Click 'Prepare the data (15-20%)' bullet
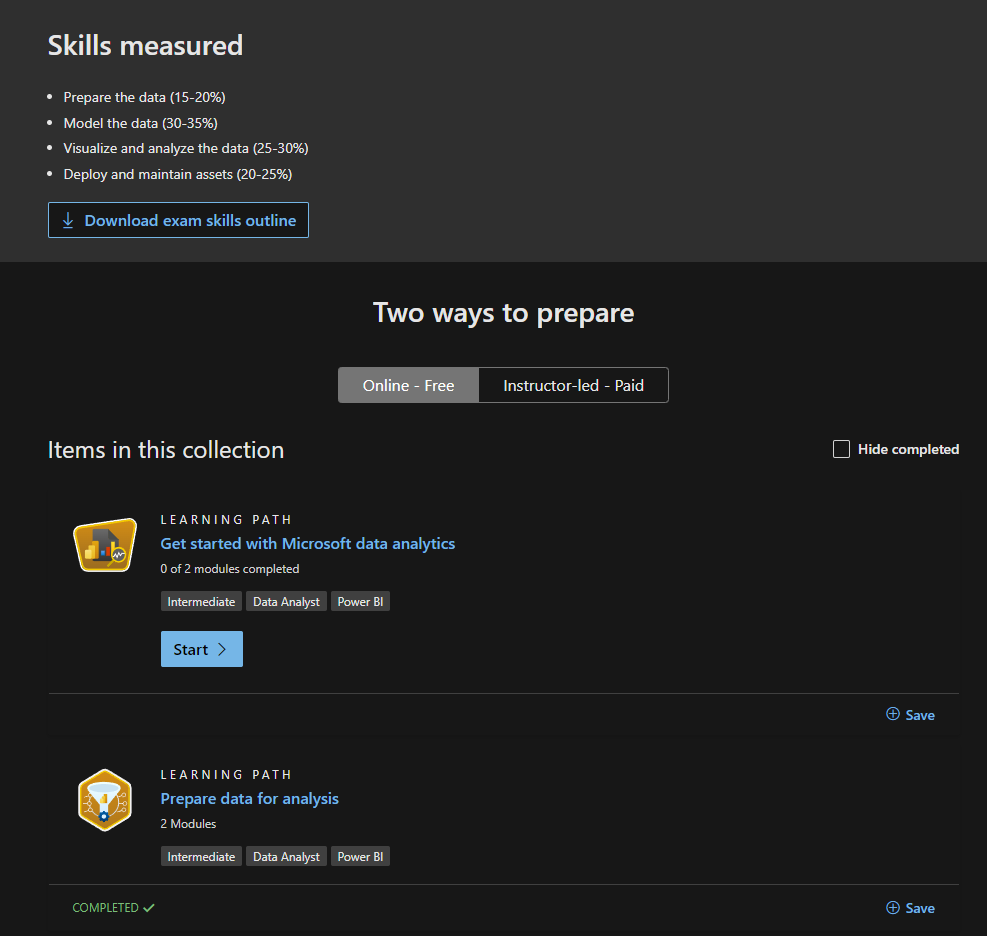 [144, 97]
